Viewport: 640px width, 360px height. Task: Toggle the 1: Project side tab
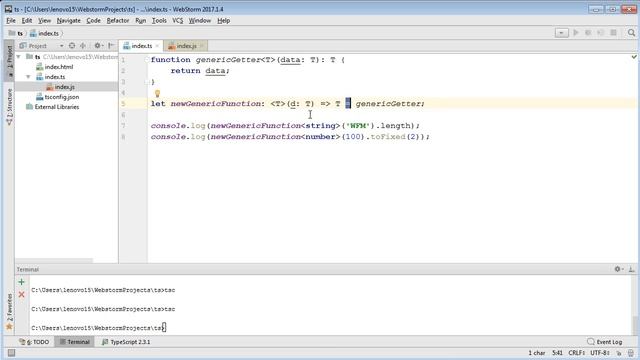pyautogui.click(x=9, y=60)
